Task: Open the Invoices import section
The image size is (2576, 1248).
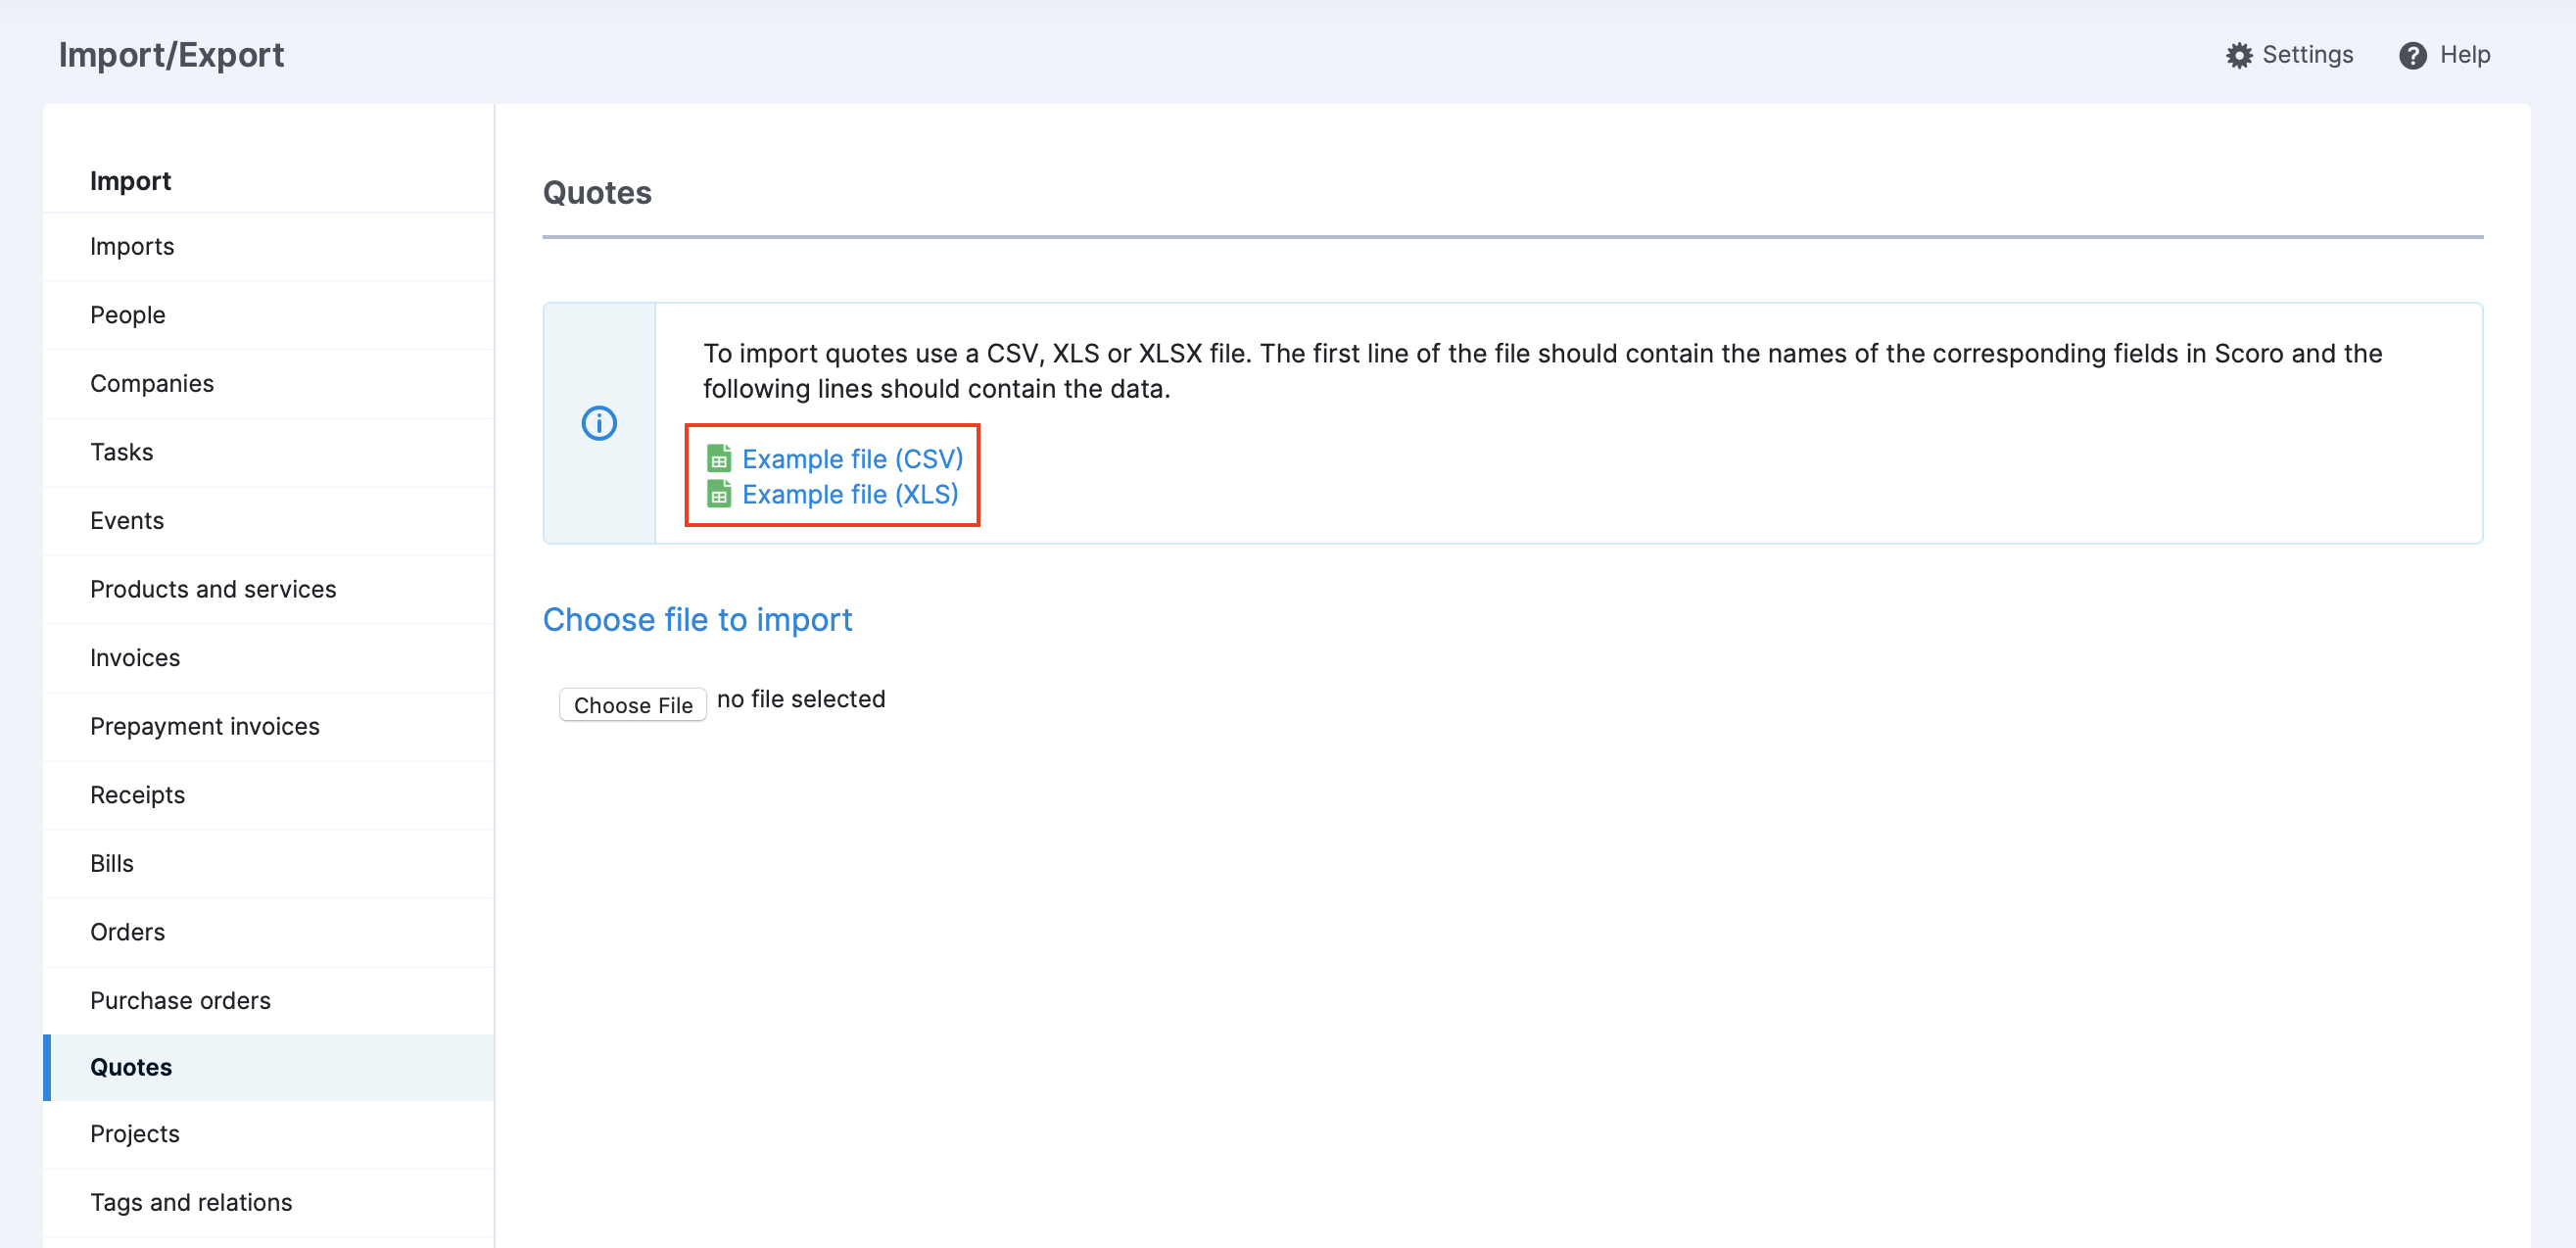Action: click(x=135, y=657)
